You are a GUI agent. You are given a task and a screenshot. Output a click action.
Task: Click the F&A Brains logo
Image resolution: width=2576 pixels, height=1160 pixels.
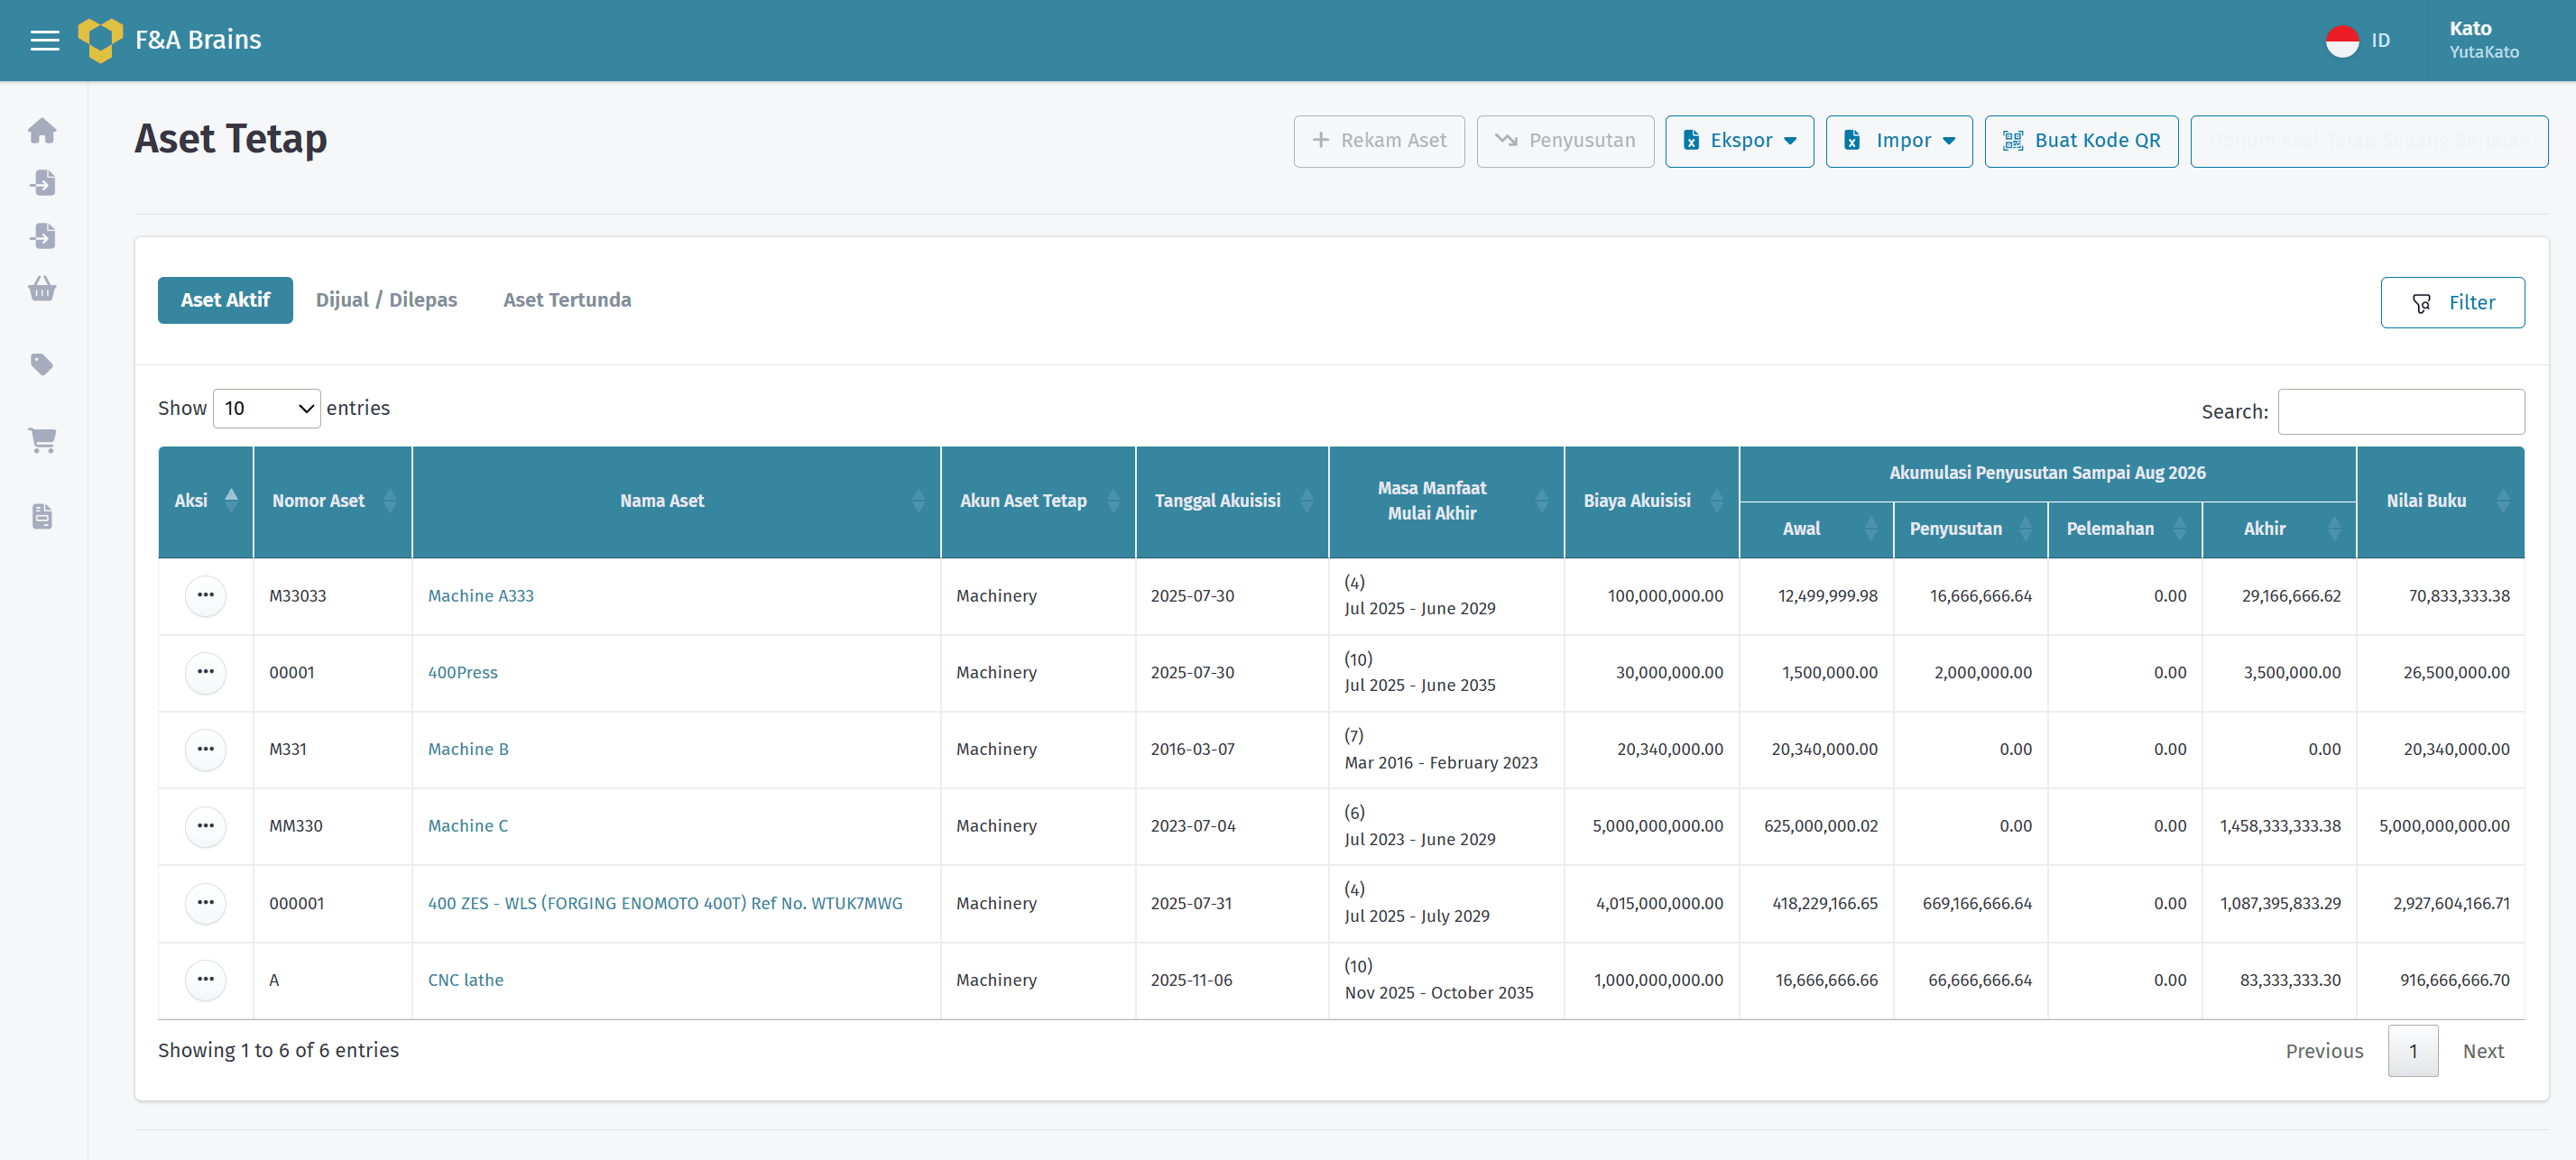click(x=169, y=40)
